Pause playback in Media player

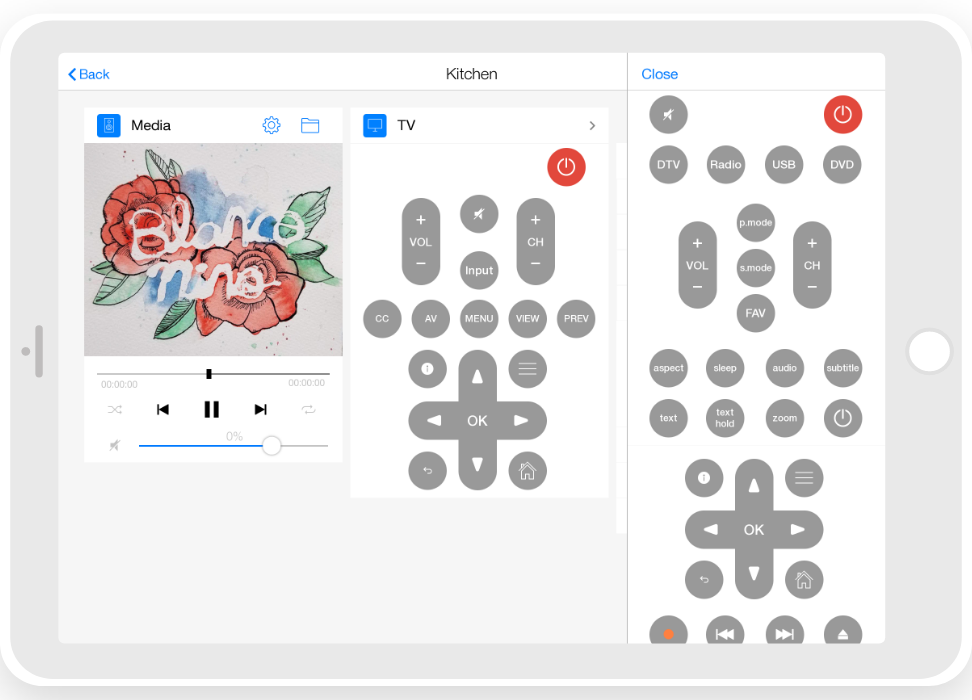[211, 409]
